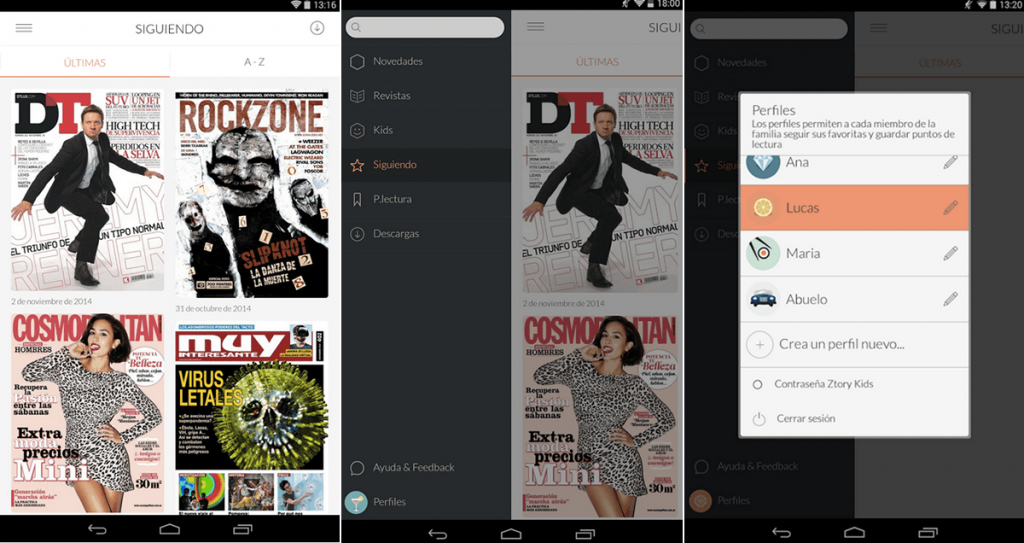
Task: Tap Android home button on left screen
Action: 170,529
